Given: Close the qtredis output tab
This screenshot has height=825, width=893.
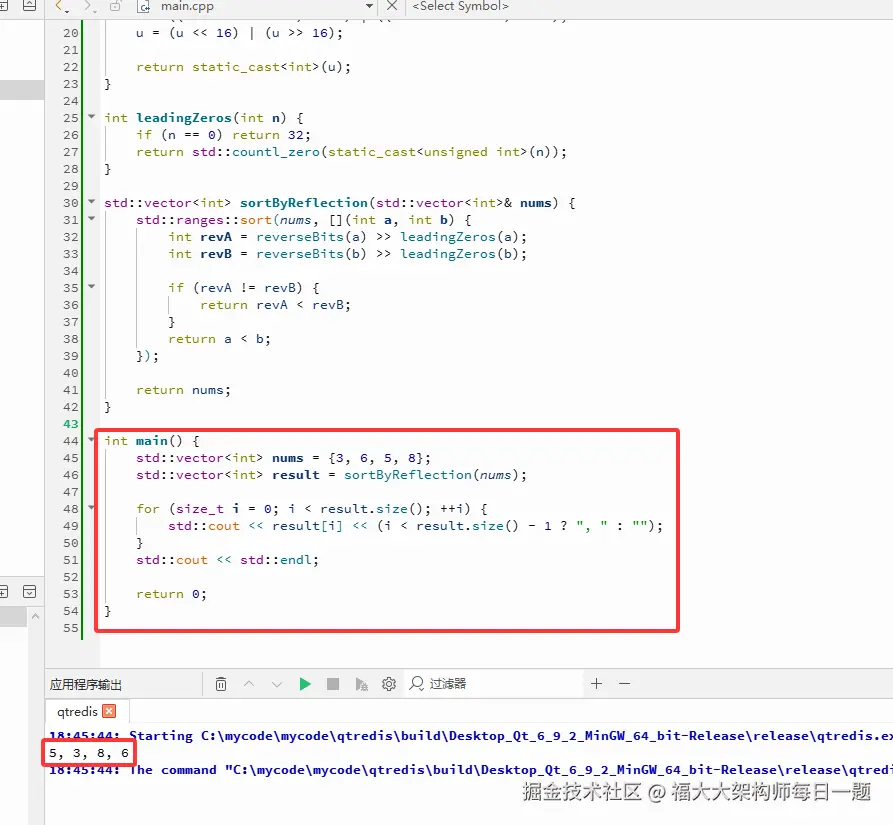Looking at the screenshot, I should [109, 711].
